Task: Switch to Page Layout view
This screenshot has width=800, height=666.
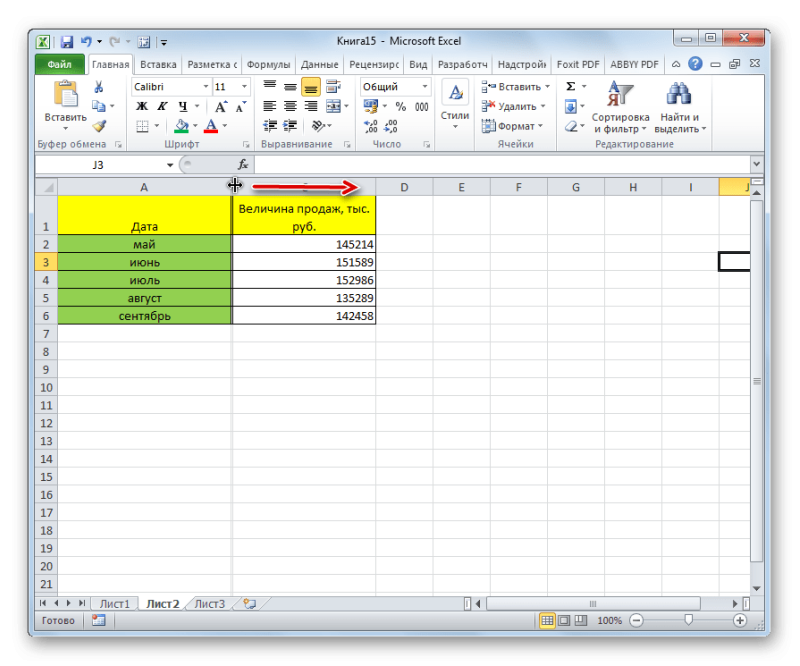Action: coord(564,621)
